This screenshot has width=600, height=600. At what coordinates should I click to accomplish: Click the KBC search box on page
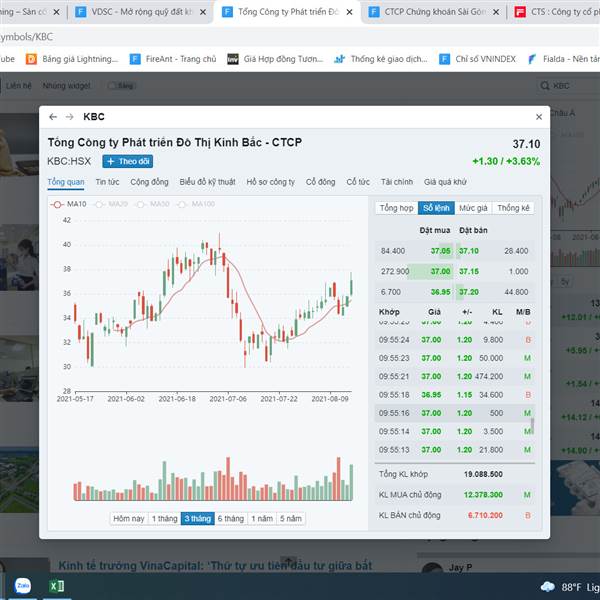pyautogui.click(x=568, y=86)
